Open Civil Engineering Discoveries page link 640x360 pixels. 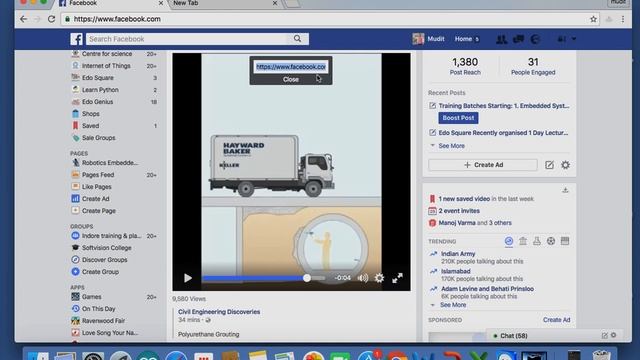pyautogui.click(x=219, y=312)
